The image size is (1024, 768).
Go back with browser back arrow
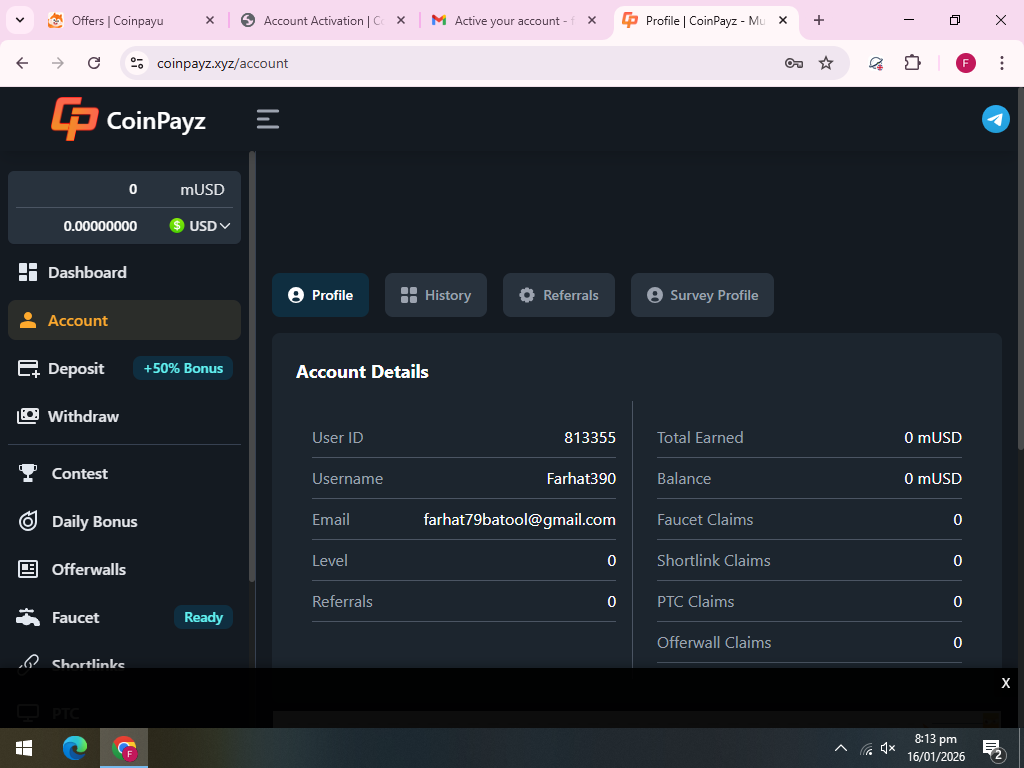pos(22,63)
